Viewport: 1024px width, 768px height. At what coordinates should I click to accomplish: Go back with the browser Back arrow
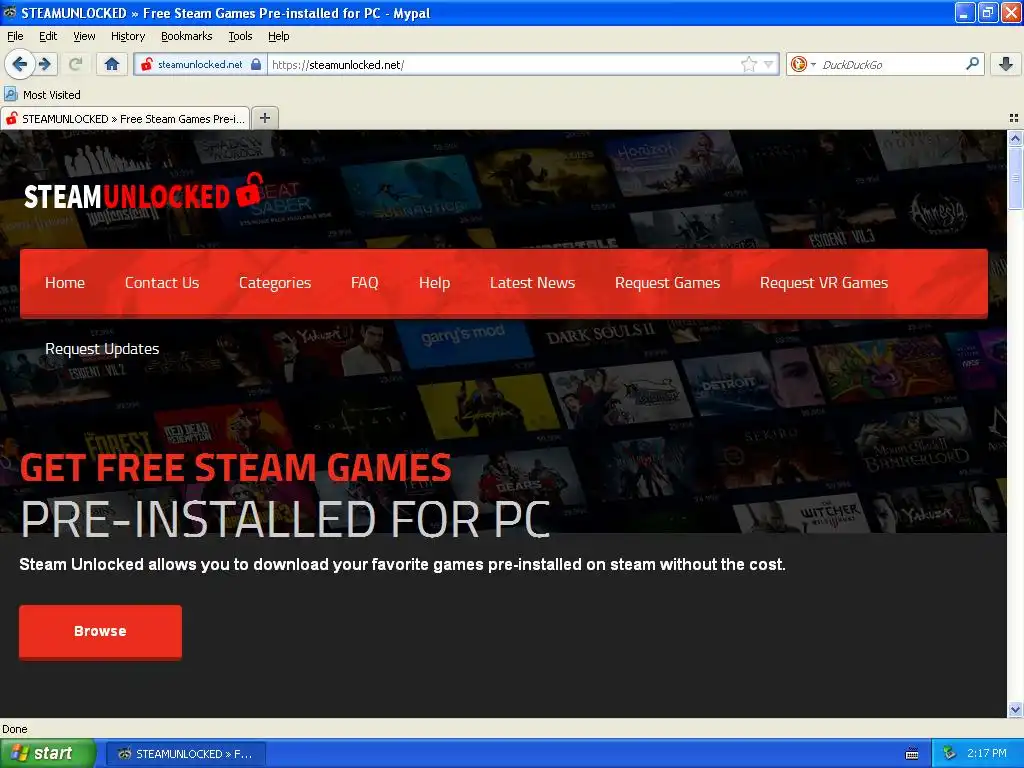click(x=19, y=64)
